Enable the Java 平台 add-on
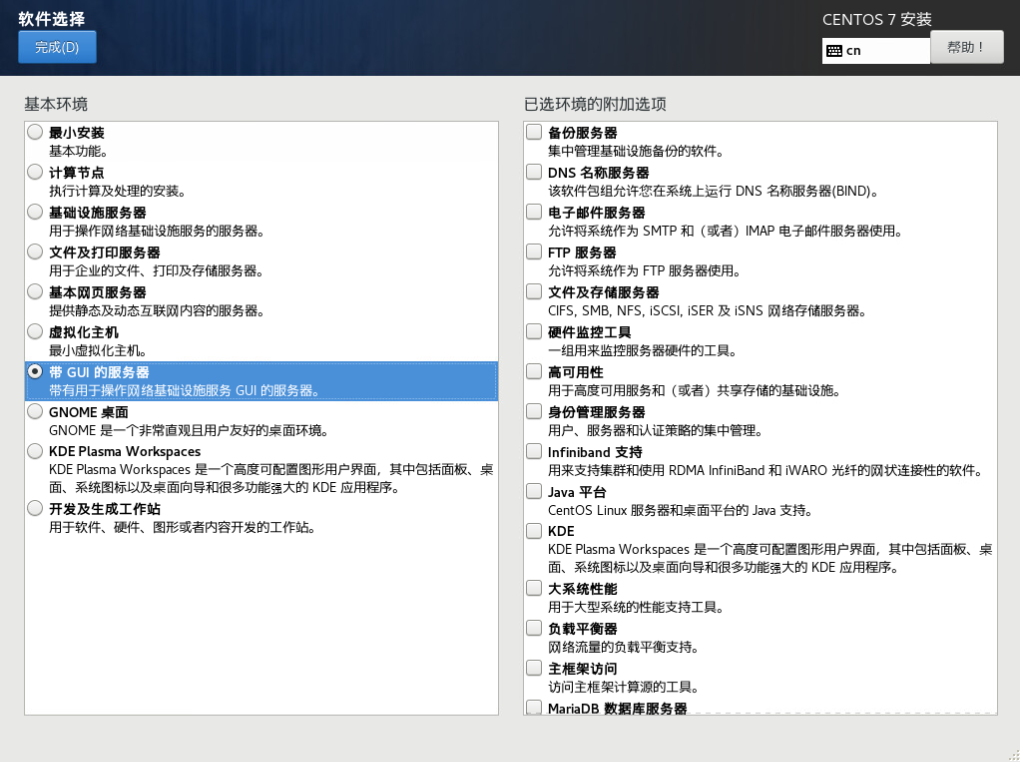The image size is (1020, 762). point(534,492)
